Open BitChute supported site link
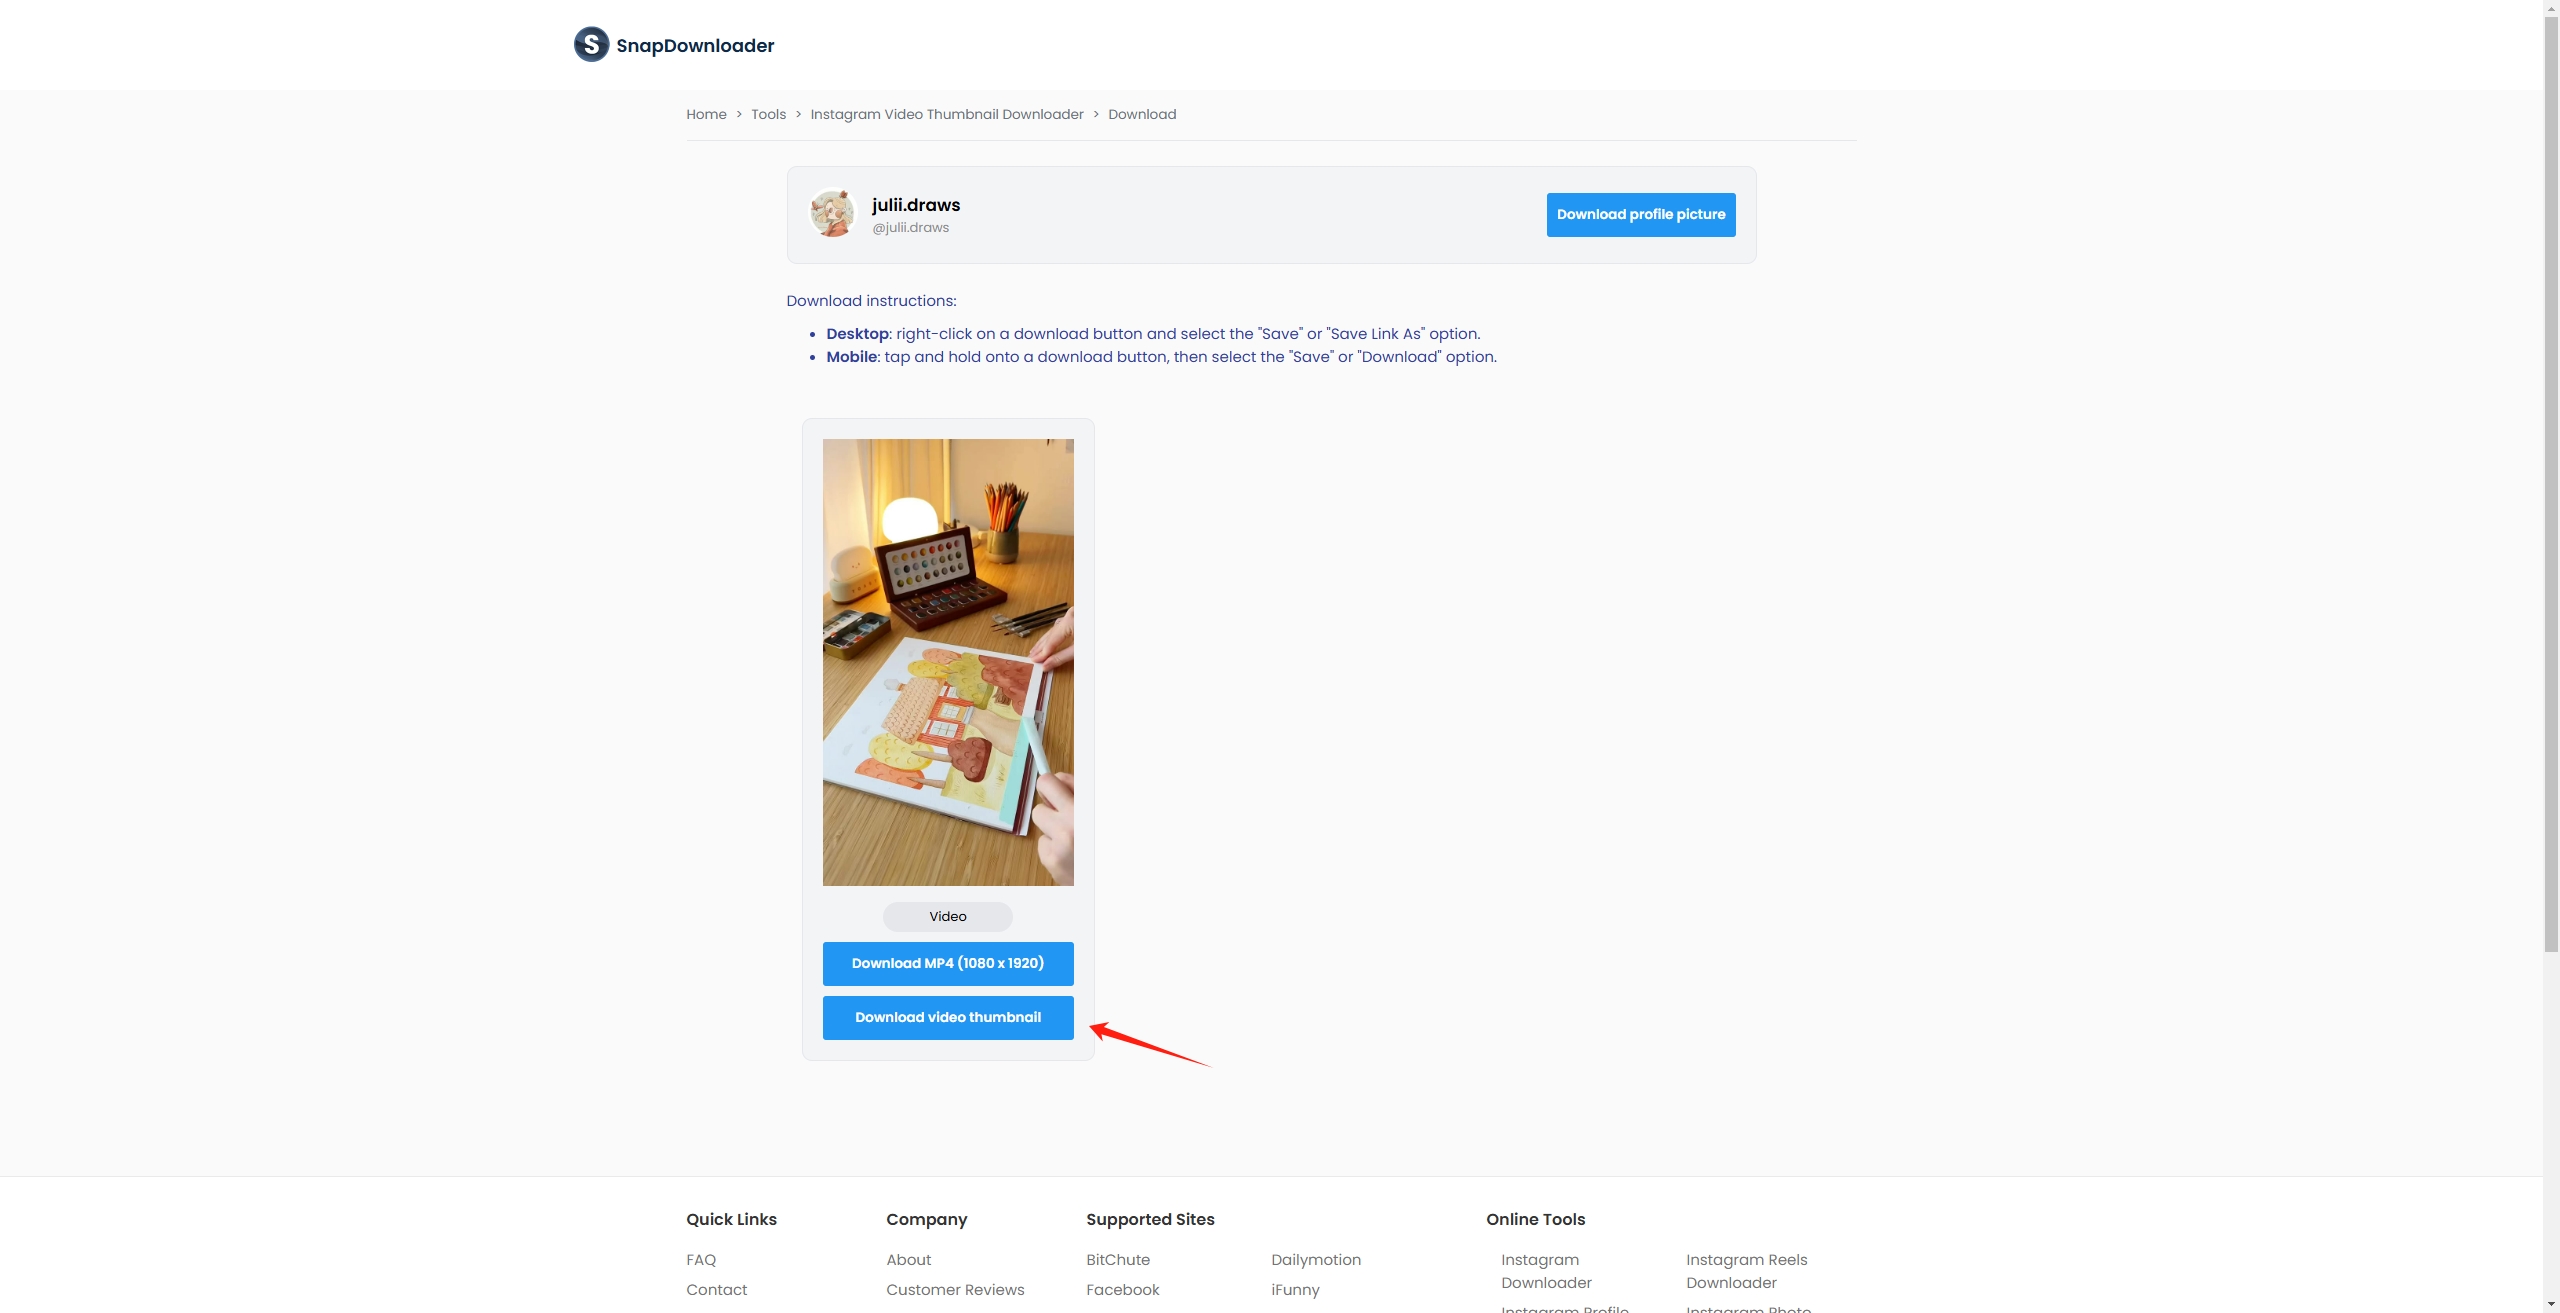The image size is (2560, 1313). [x=1118, y=1260]
